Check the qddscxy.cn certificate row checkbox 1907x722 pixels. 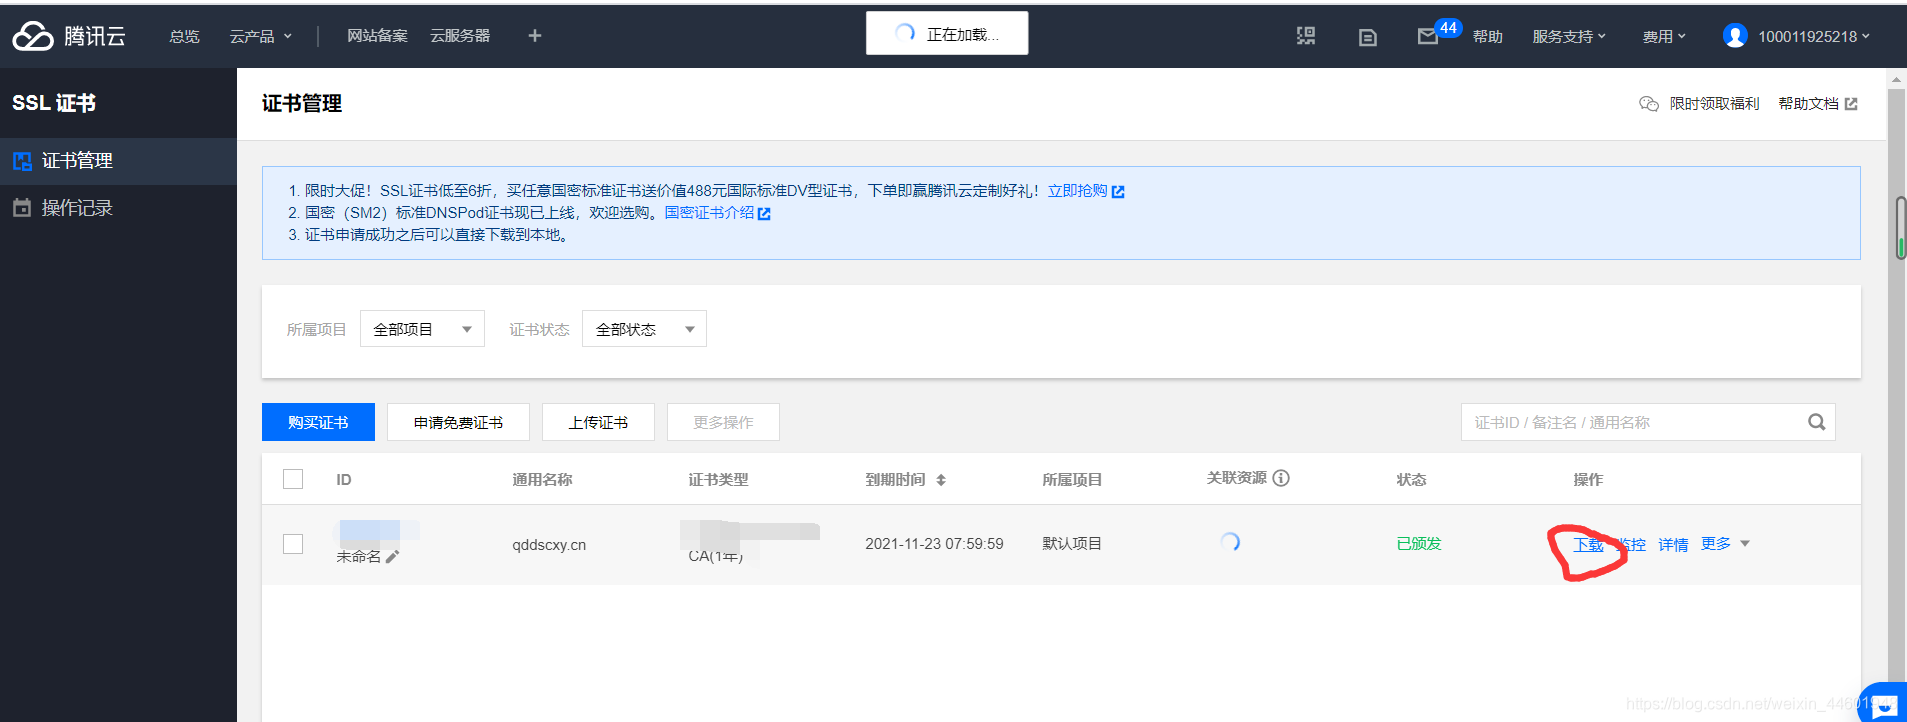293,544
